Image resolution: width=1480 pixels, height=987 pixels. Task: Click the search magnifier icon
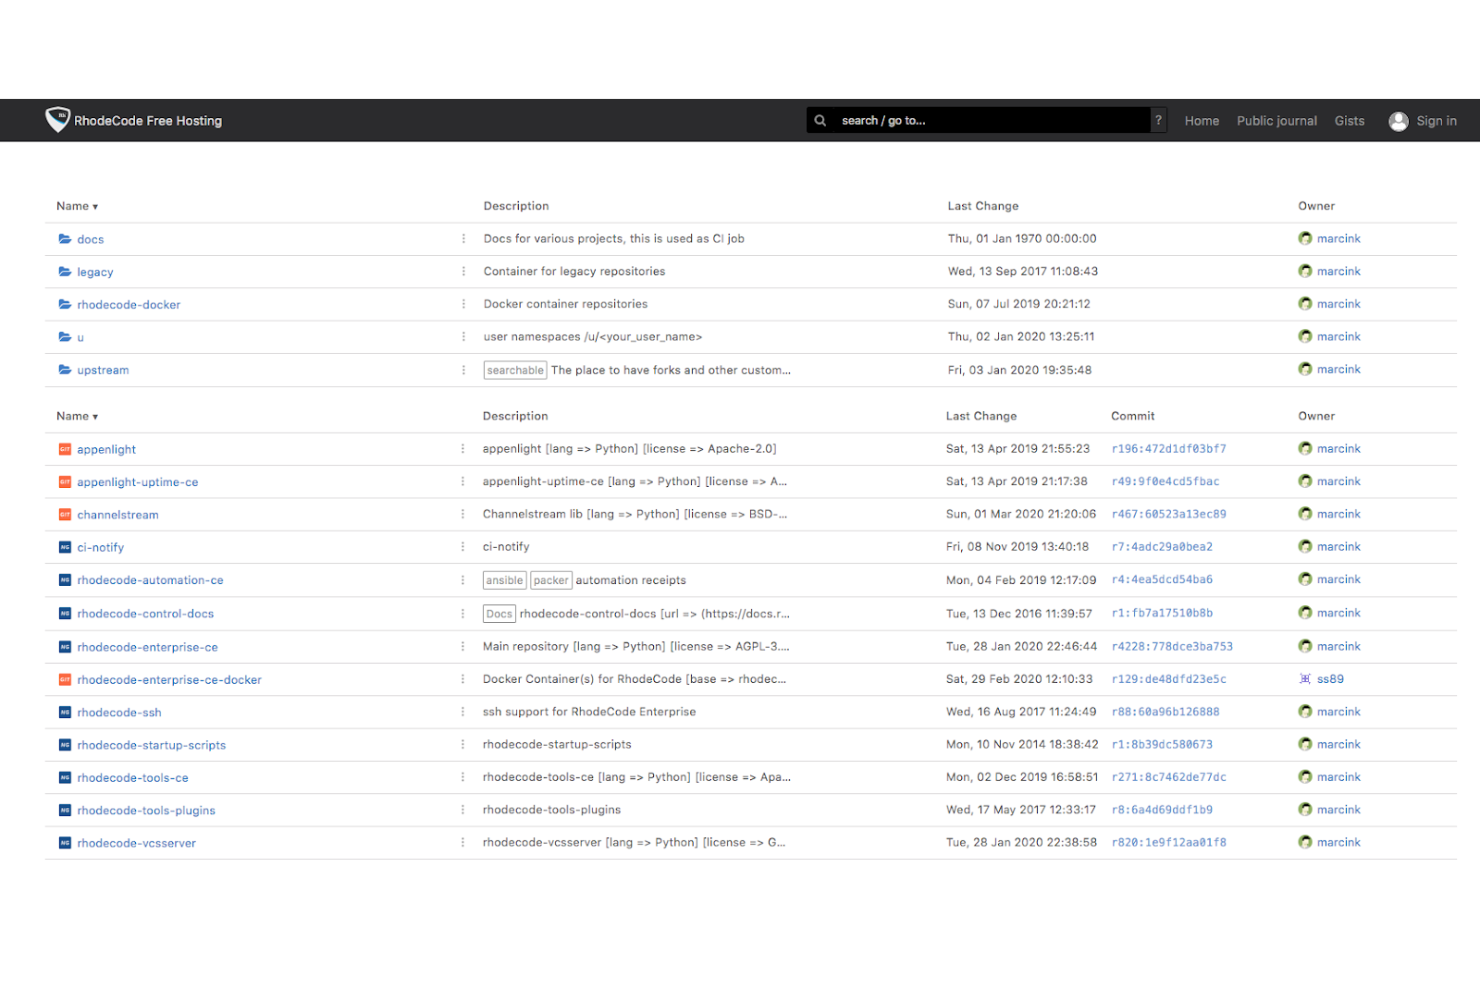pyautogui.click(x=820, y=120)
